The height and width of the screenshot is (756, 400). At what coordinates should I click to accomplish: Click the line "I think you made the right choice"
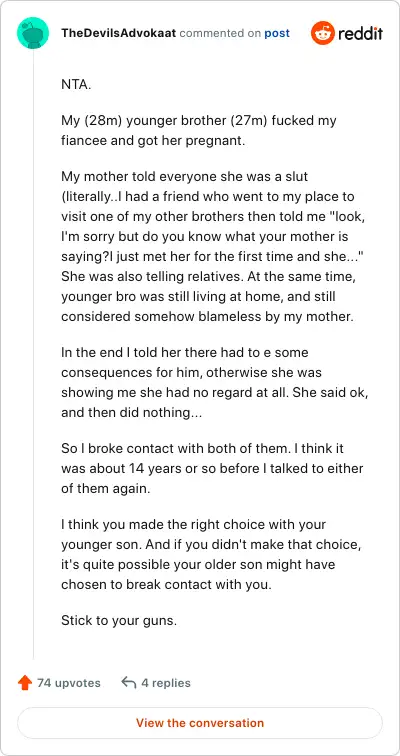click(x=194, y=524)
